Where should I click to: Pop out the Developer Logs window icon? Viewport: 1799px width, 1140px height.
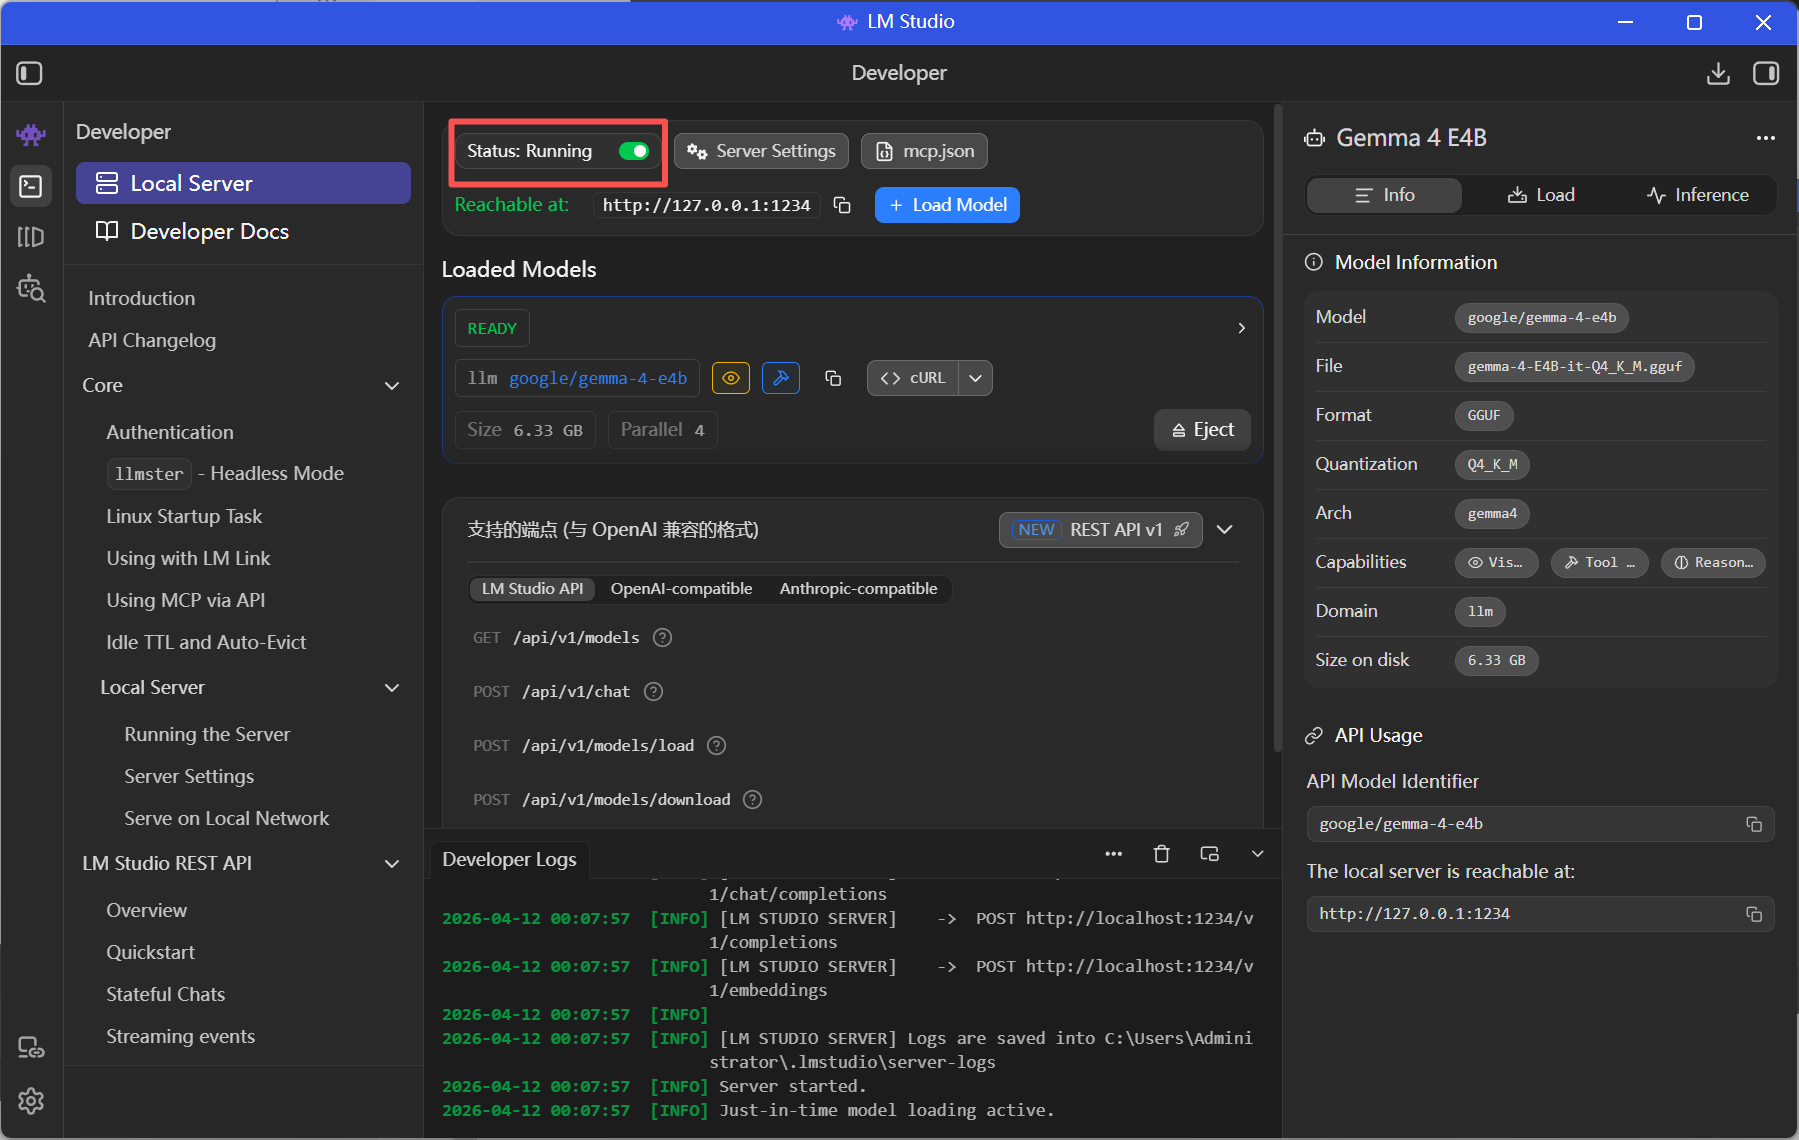pyautogui.click(x=1210, y=854)
